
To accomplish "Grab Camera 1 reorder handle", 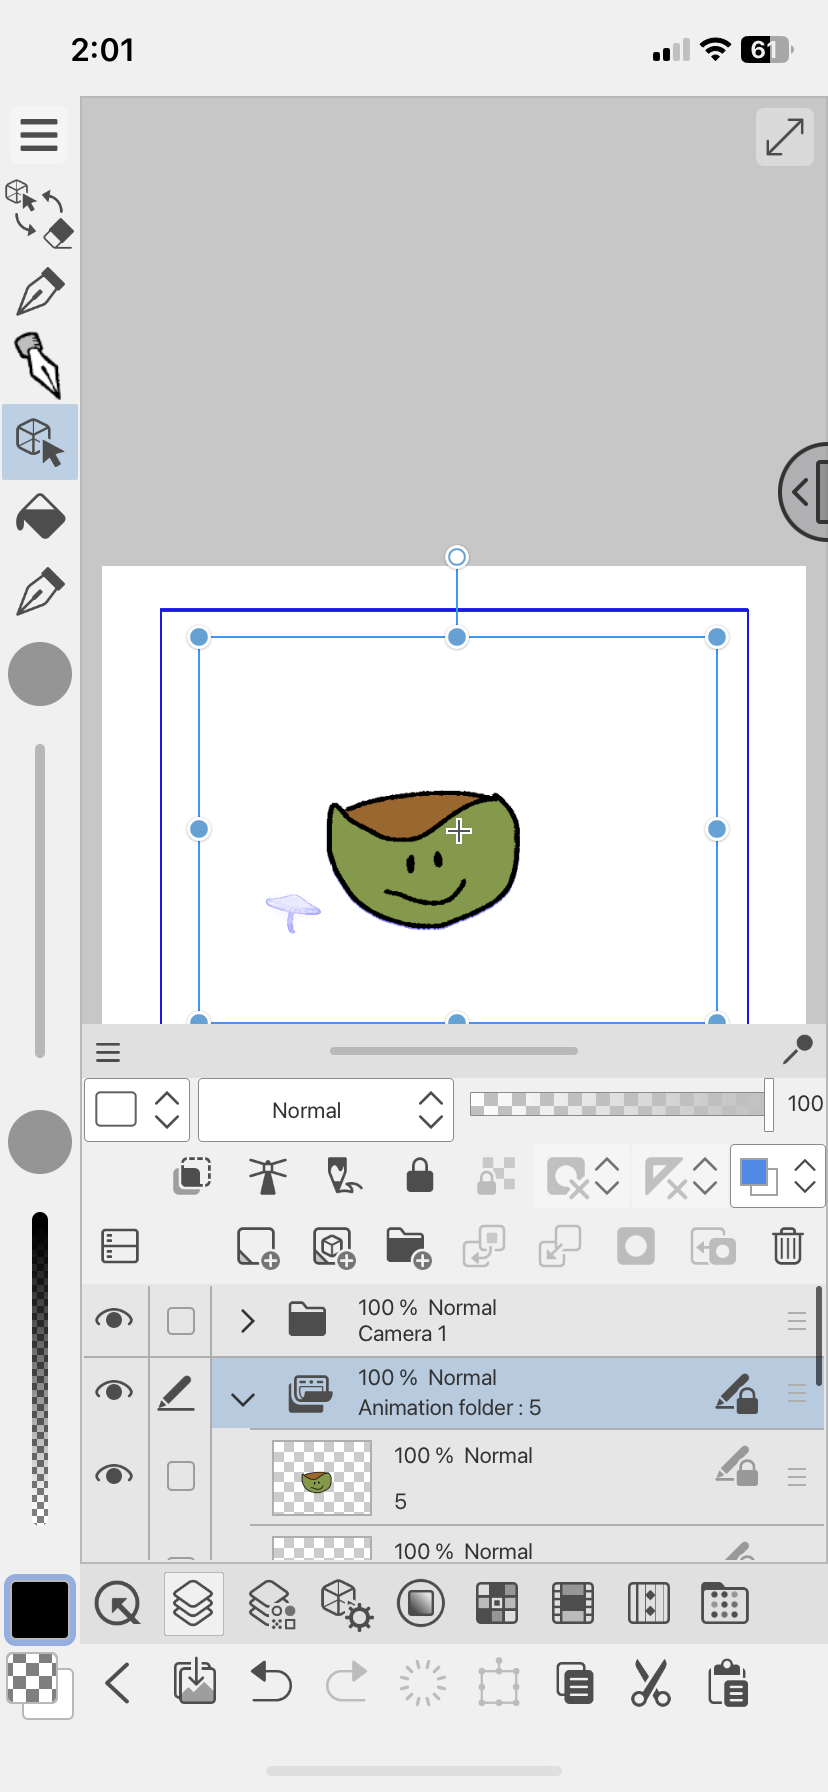I will click(x=797, y=1321).
